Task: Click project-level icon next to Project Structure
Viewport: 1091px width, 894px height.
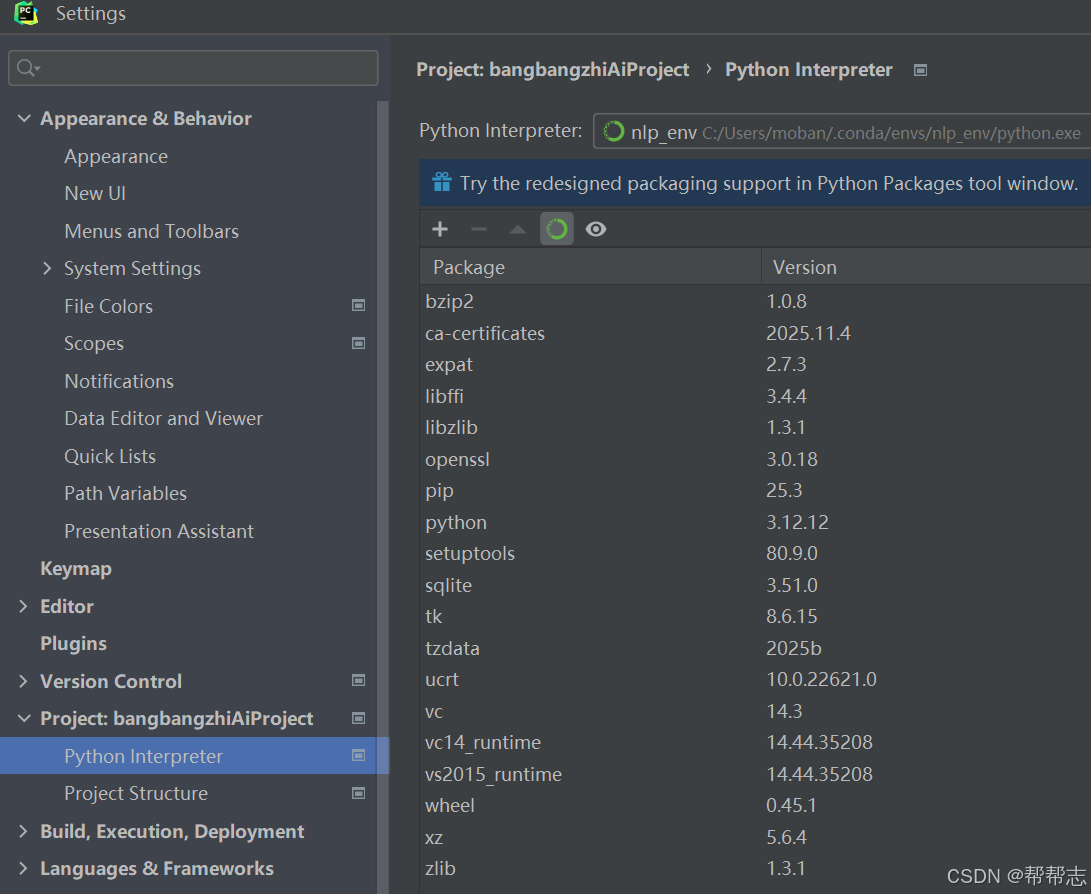Action: coord(358,793)
